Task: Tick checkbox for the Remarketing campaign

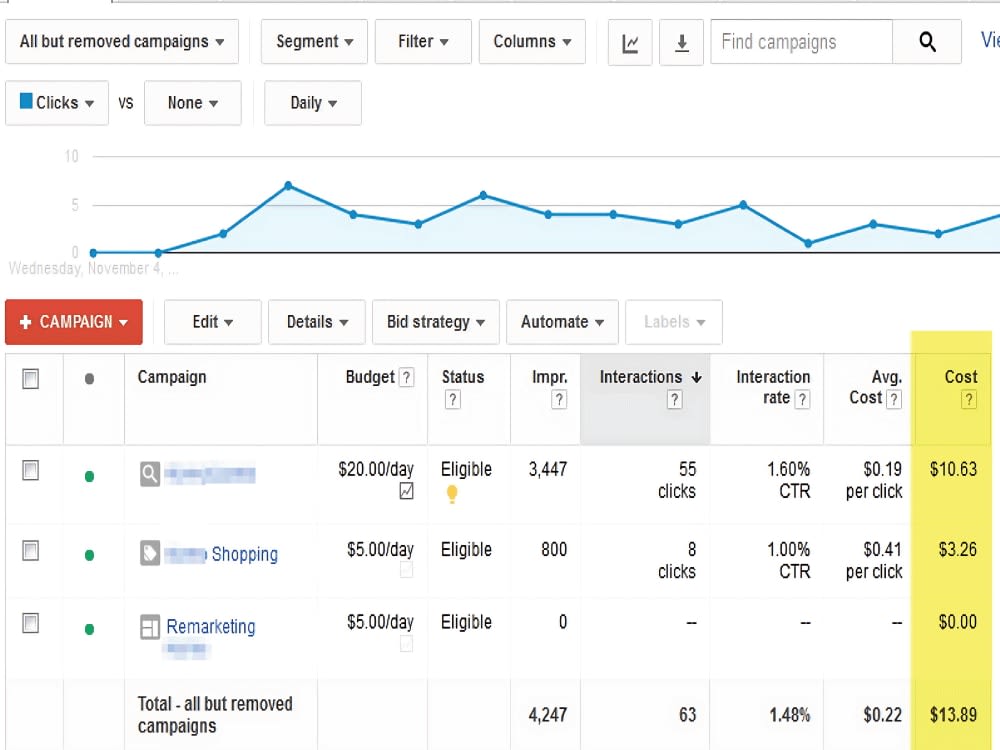Action: tap(31, 623)
